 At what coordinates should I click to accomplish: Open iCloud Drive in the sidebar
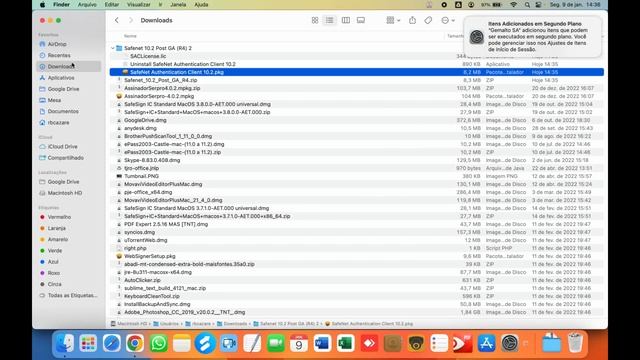click(x=62, y=146)
